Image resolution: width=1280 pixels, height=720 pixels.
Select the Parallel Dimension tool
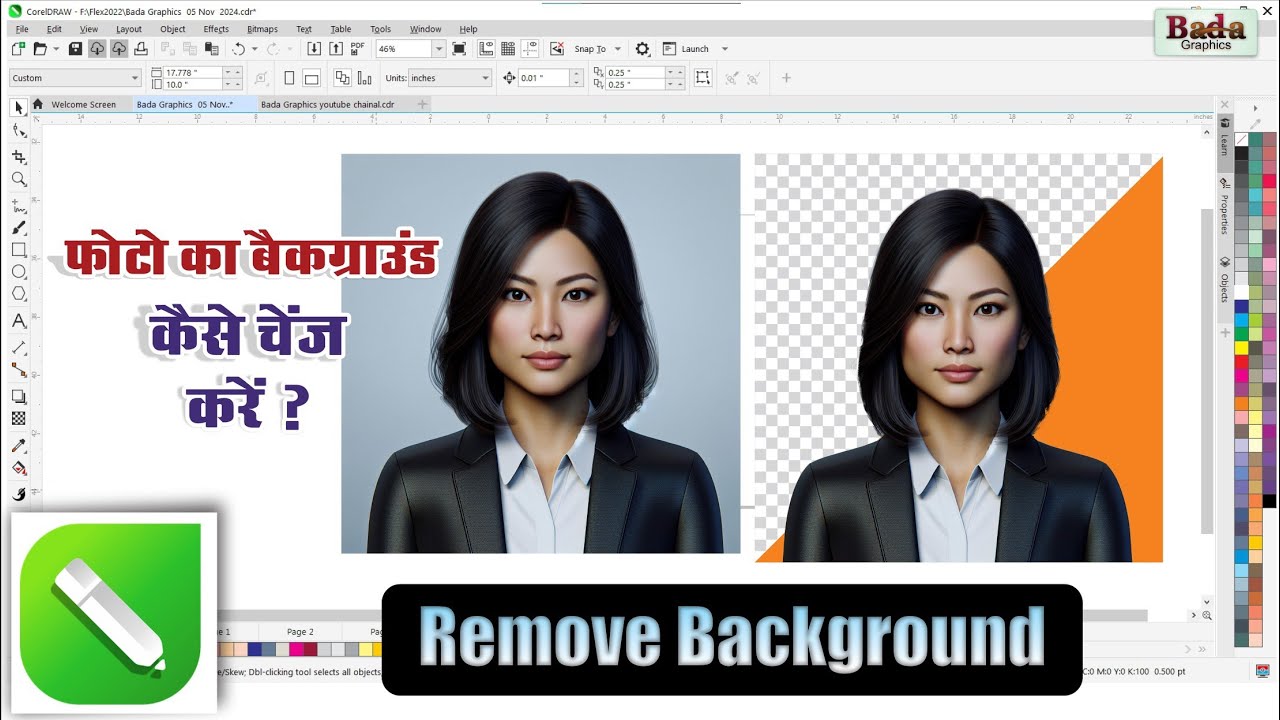(19, 347)
